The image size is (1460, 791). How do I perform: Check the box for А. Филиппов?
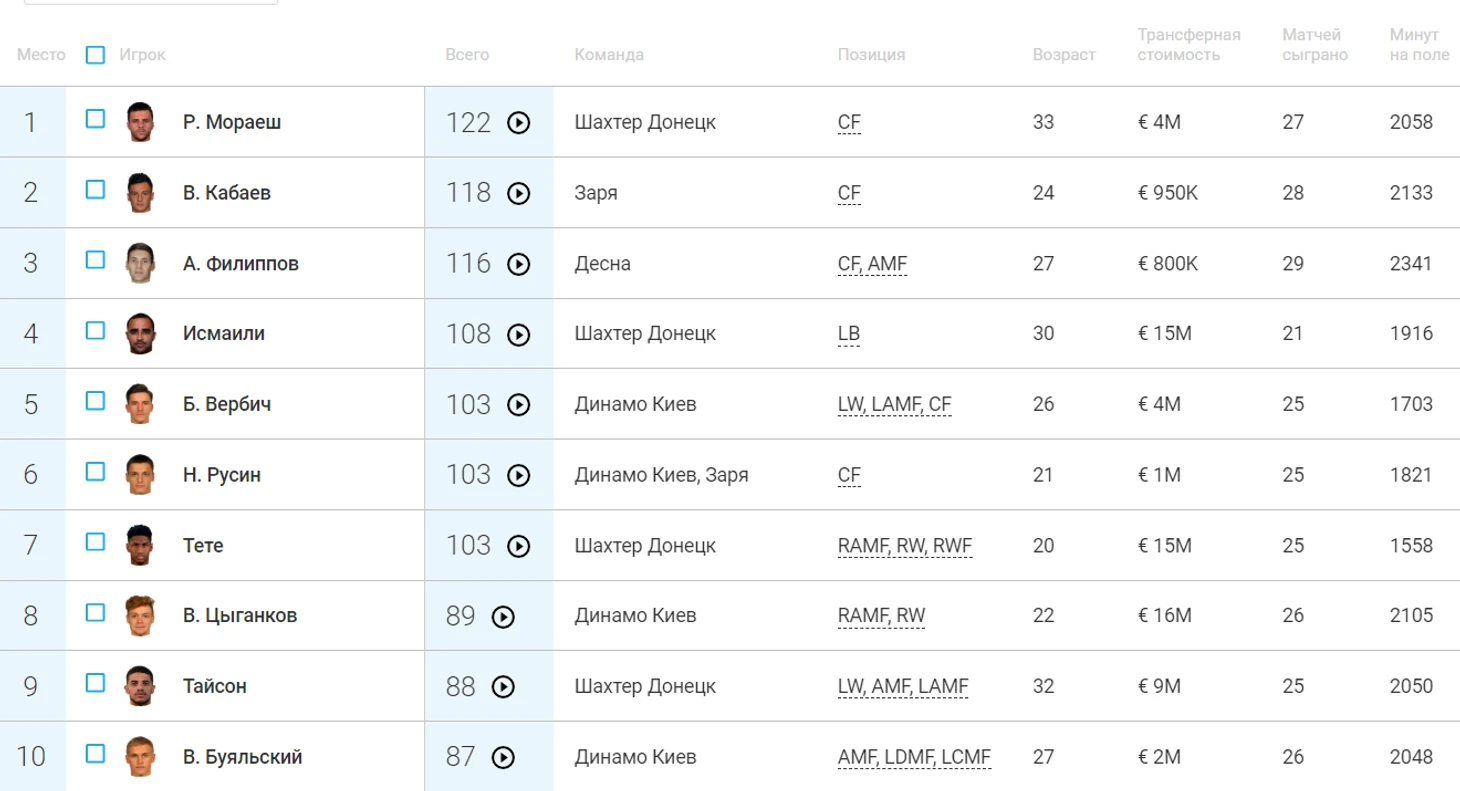tap(95, 260)
